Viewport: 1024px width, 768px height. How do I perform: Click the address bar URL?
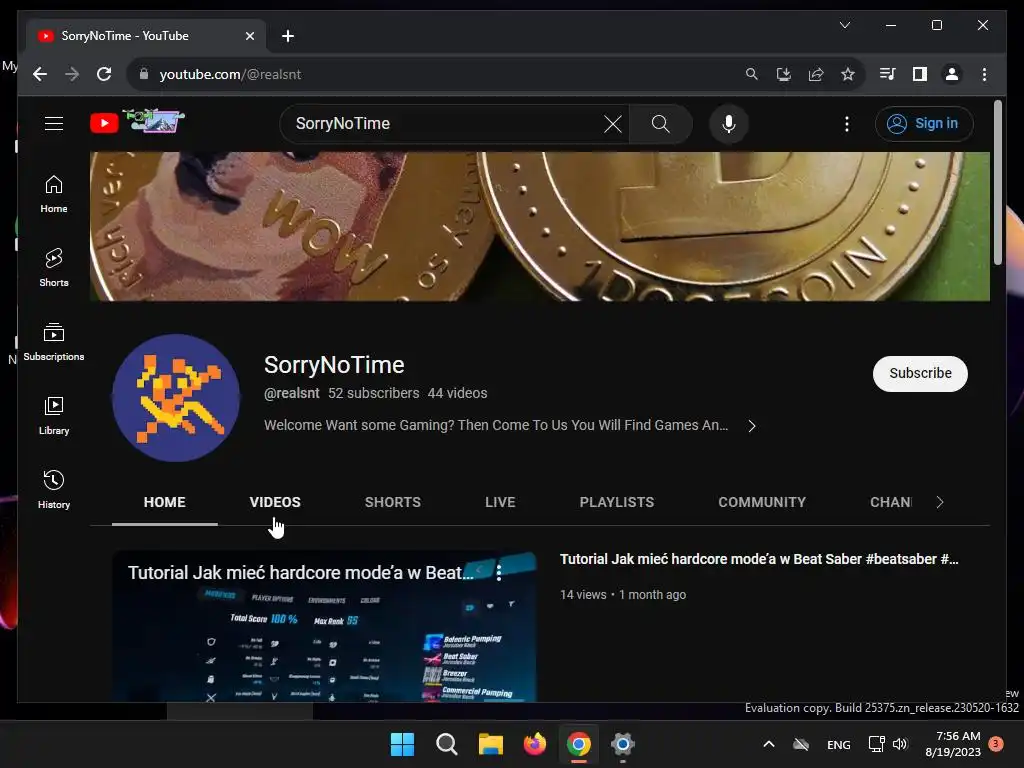pyautogui.click(x=230, y=74)
